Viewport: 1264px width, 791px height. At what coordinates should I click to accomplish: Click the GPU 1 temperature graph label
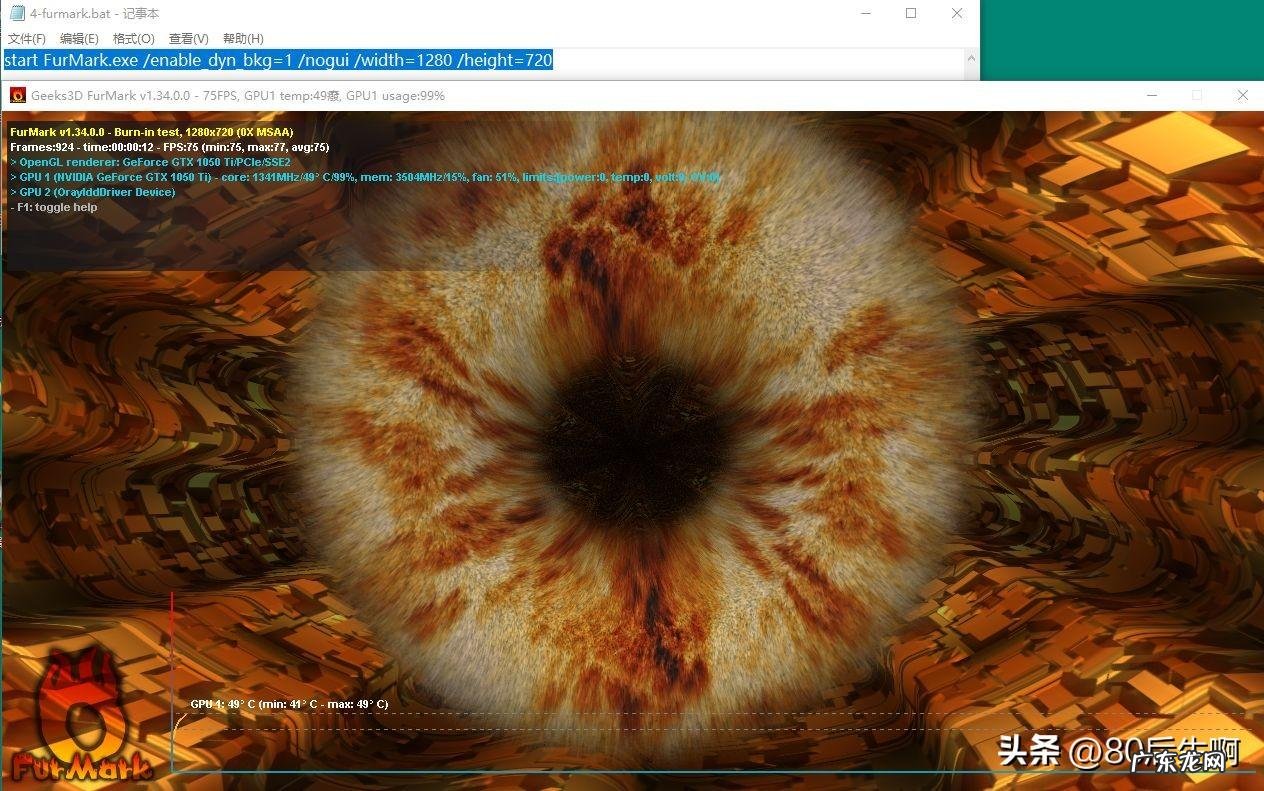[289, 704]
